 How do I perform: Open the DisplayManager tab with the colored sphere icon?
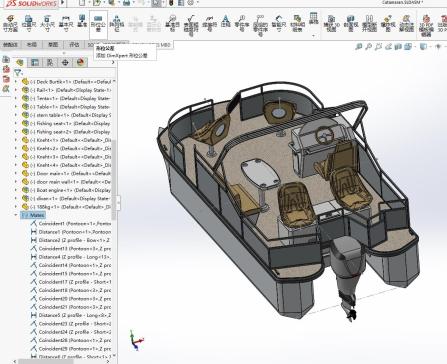coord(80,62)
